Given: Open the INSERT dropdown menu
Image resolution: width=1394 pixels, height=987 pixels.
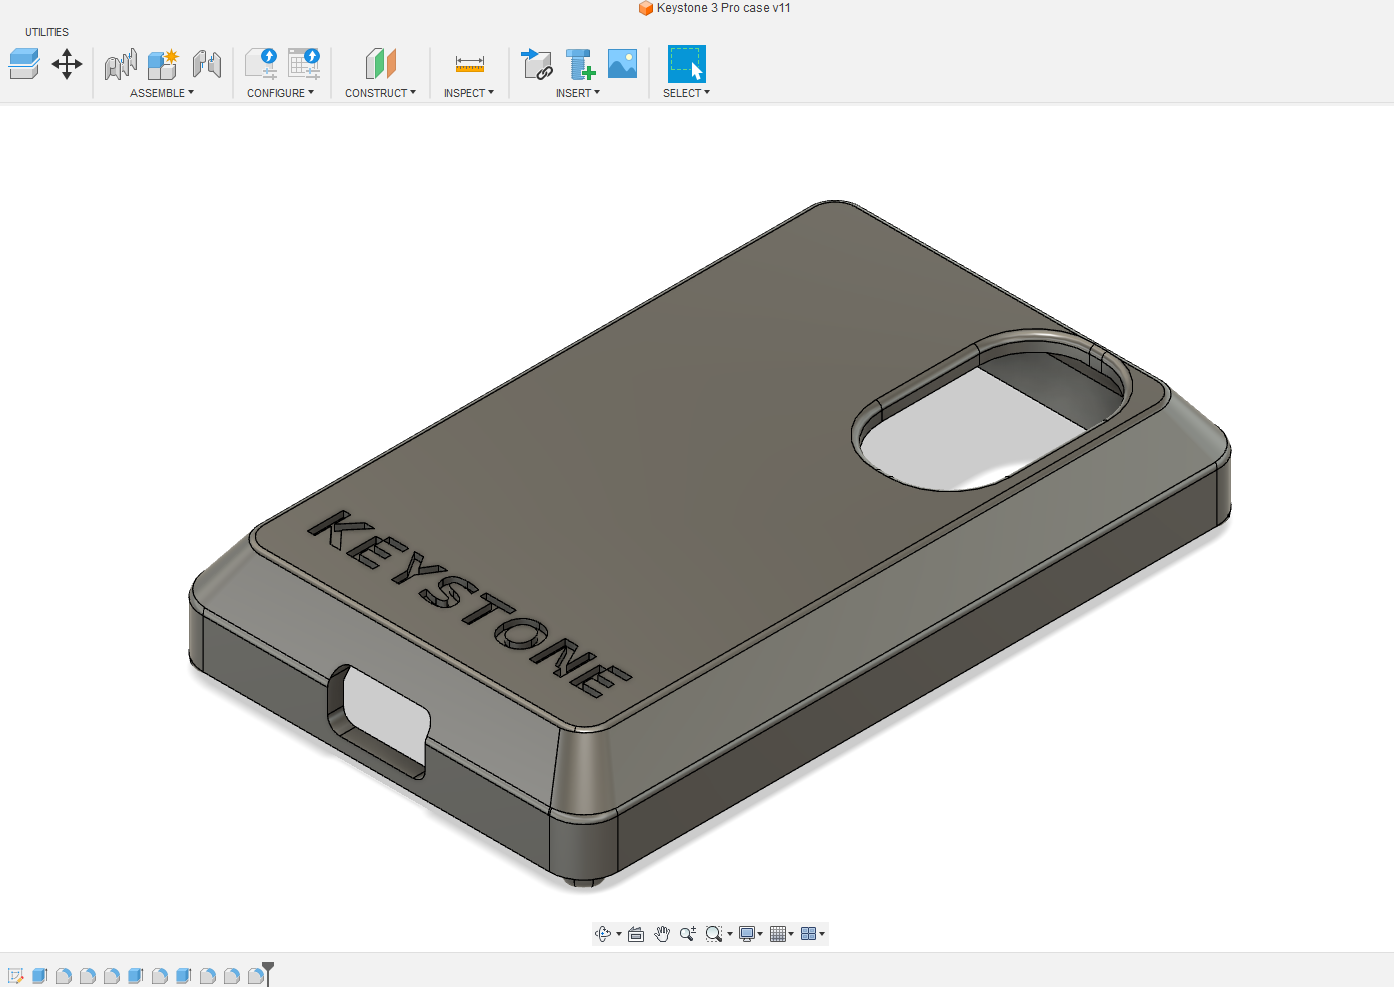Looking at the screenshot, I should pyautogui.click(x=578, y=93).
